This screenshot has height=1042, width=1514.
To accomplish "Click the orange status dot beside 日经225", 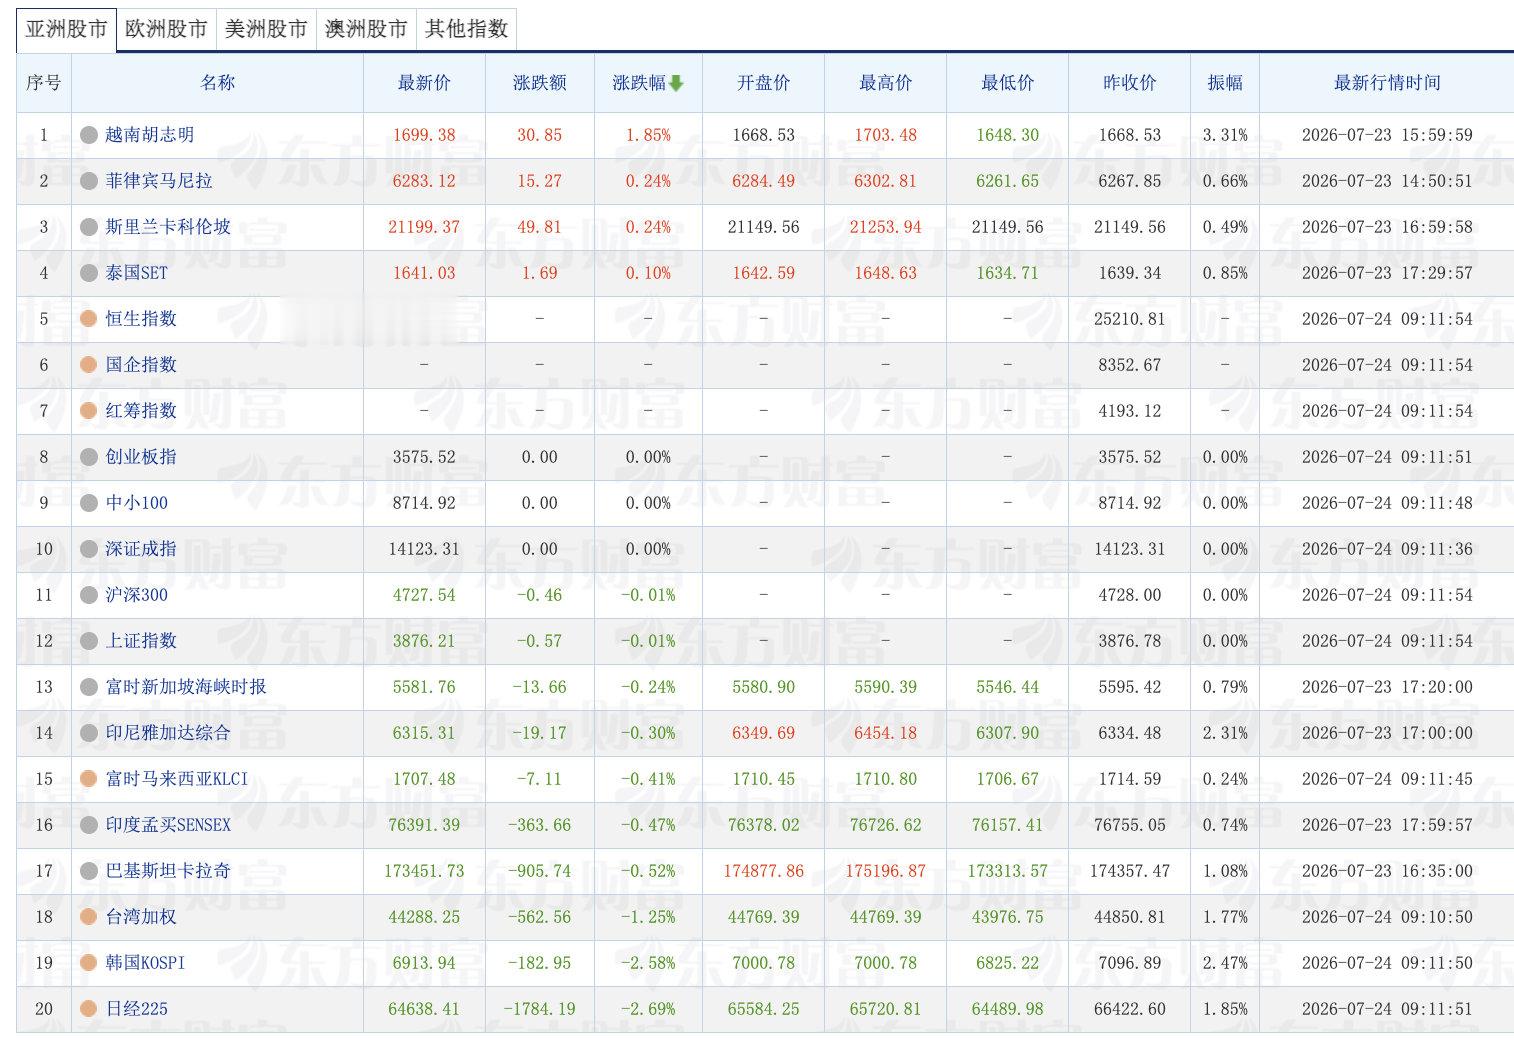I will (x=89, y=1009).
